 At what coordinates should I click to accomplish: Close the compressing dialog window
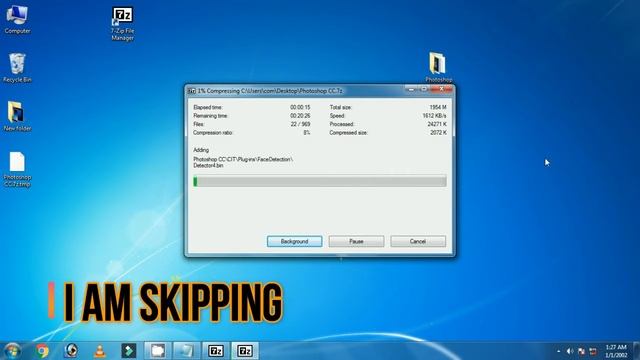coord(442,89)
